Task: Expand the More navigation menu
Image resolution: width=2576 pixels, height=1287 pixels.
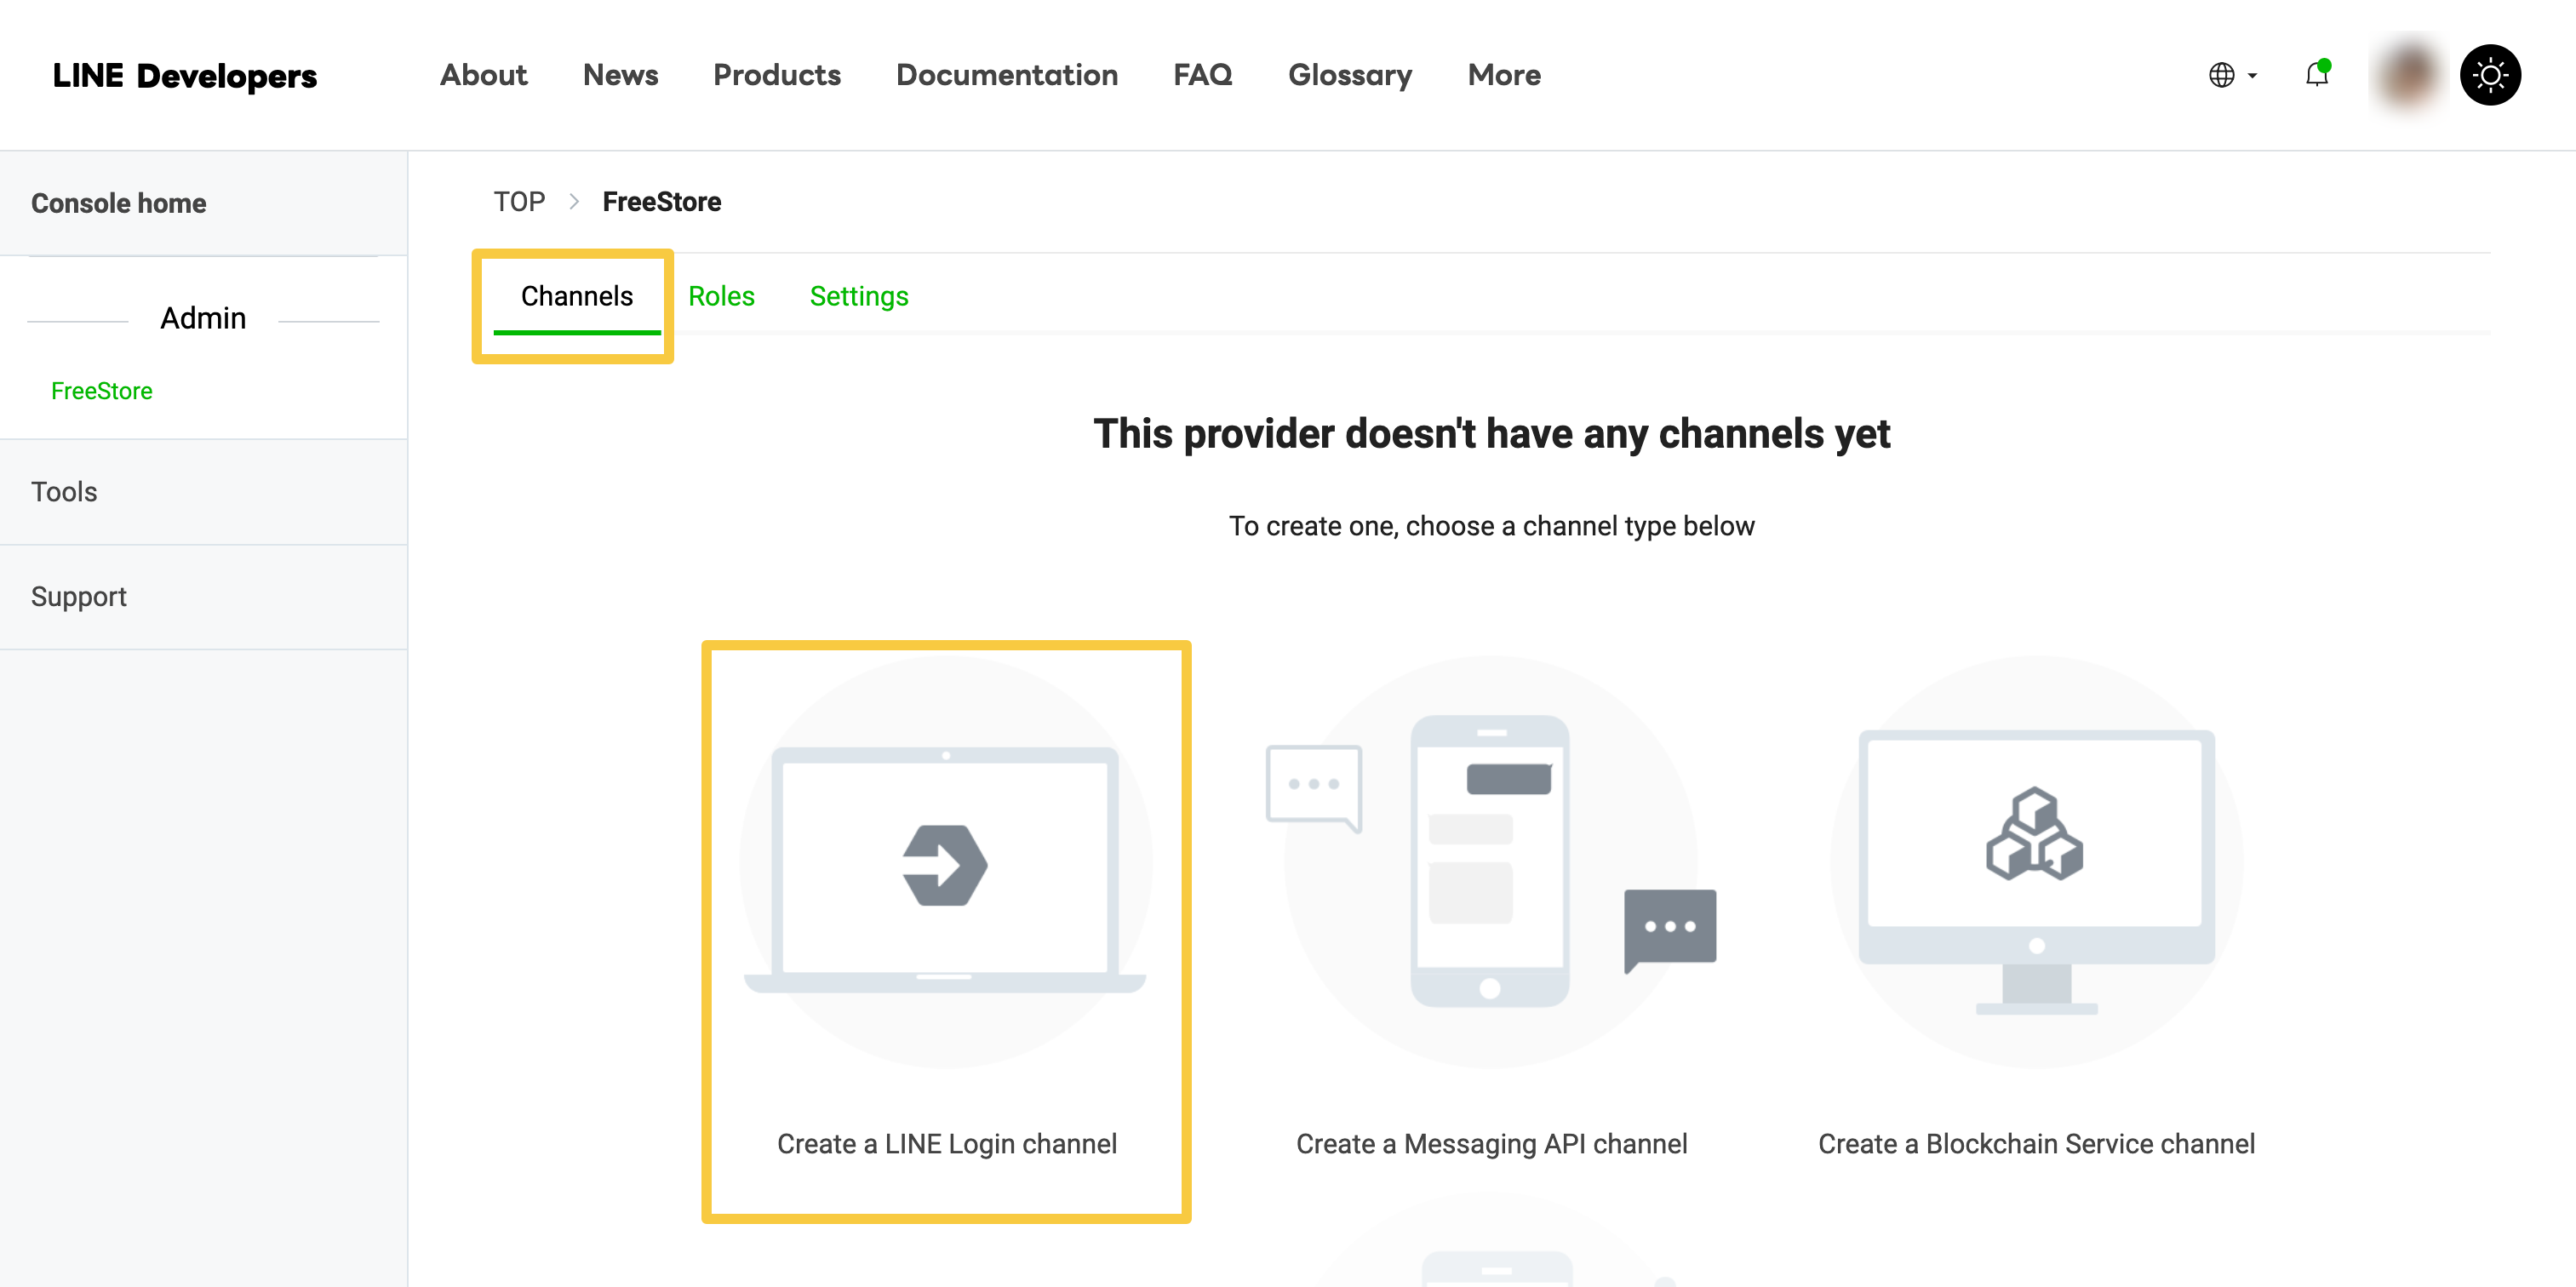Action: pyautogui.click(x=1503, y=75)
